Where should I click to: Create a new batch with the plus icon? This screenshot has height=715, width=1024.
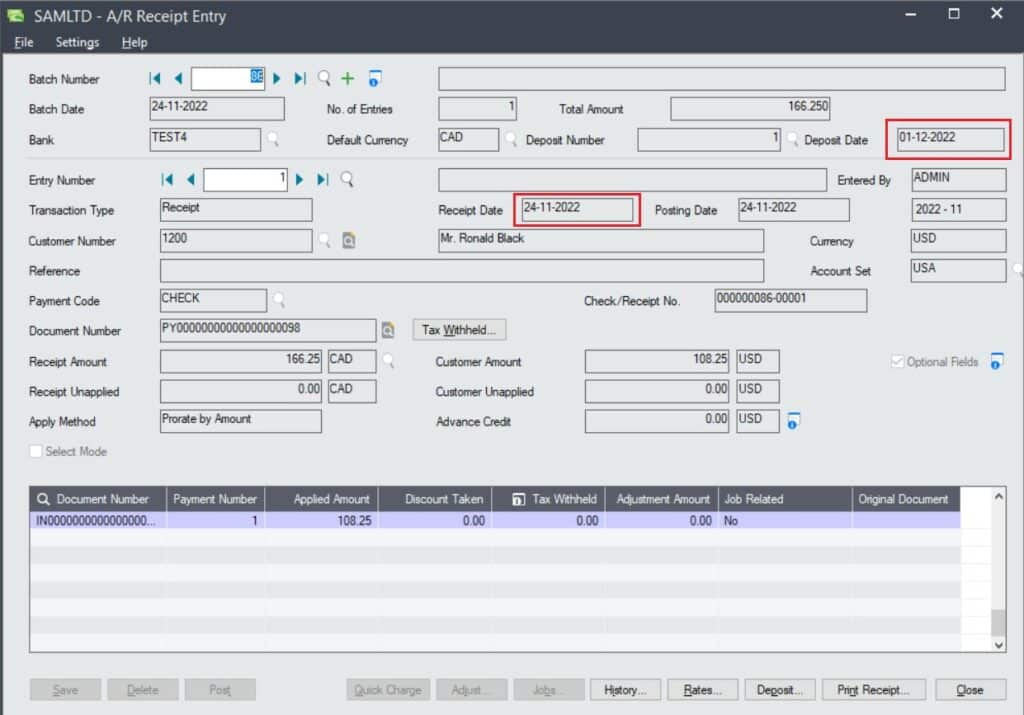[347, 78]
